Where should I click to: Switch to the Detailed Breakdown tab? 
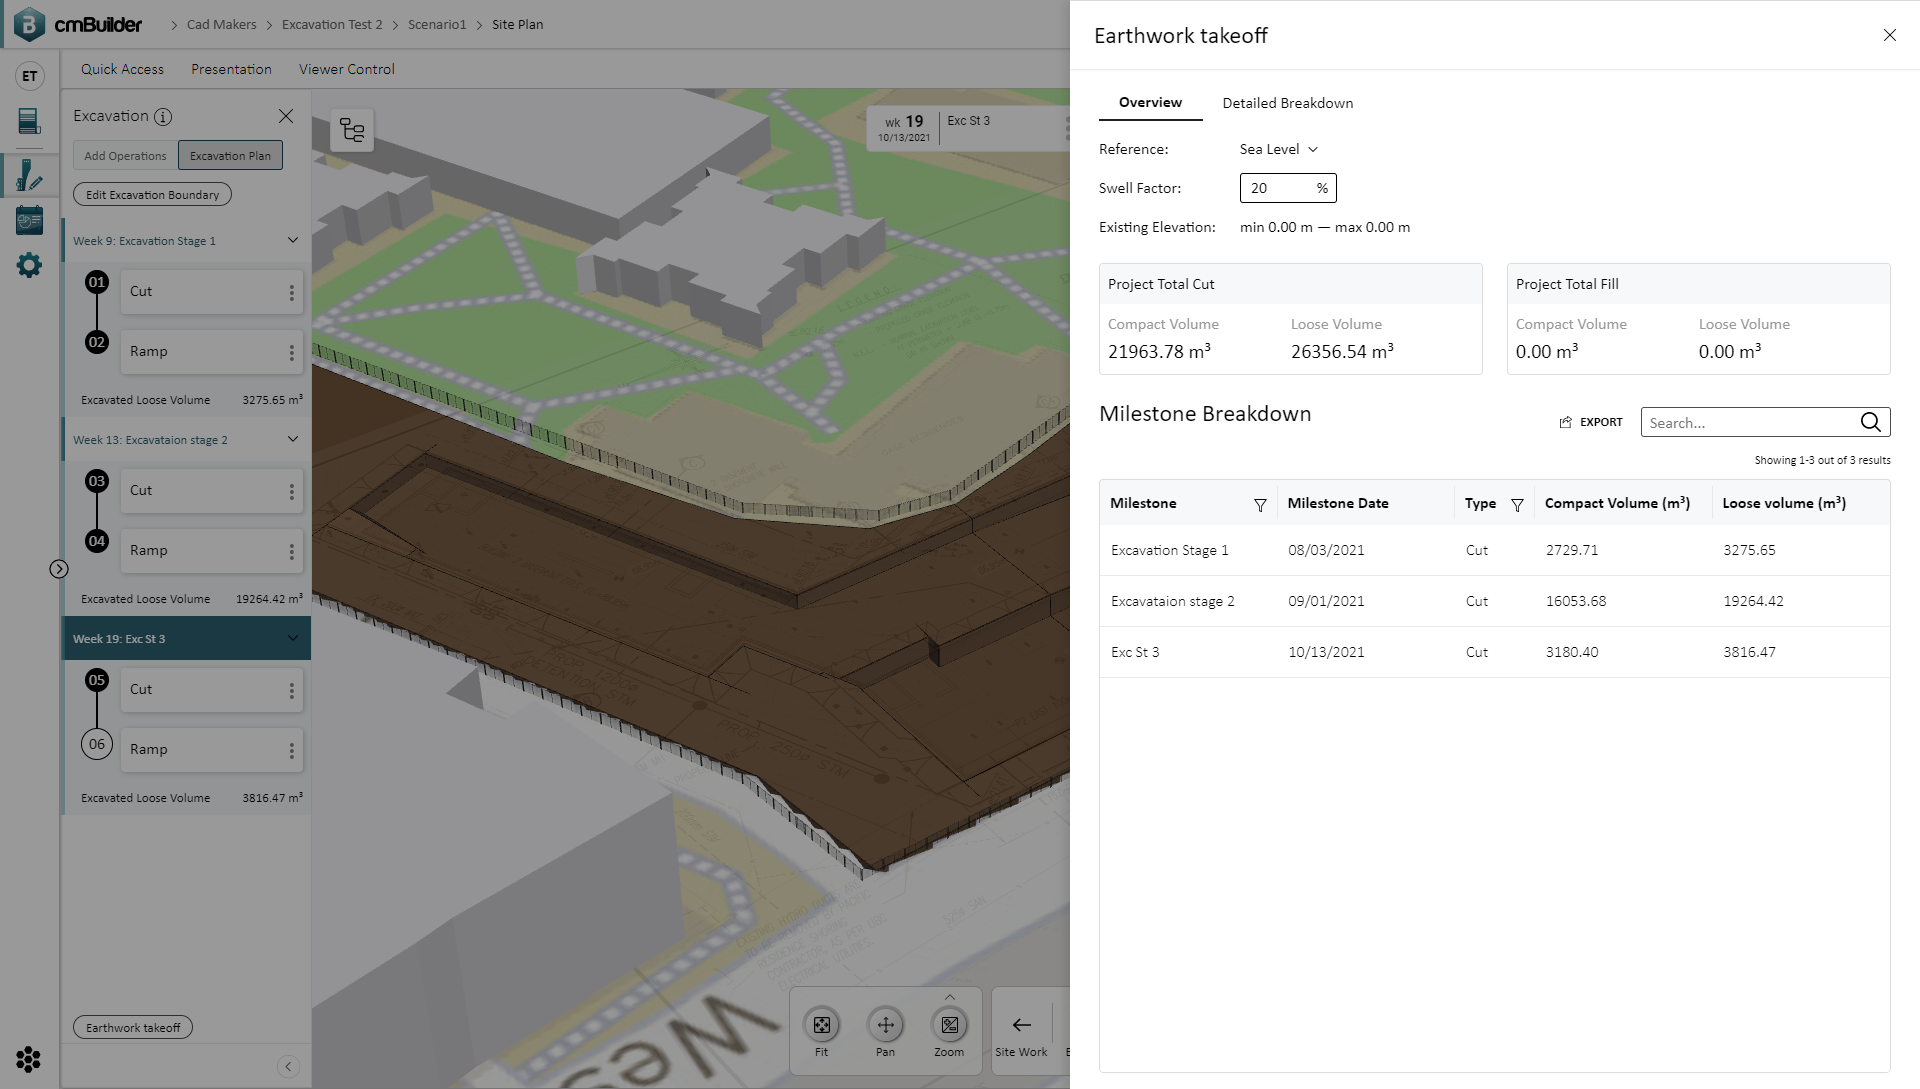pos(1287,103)
